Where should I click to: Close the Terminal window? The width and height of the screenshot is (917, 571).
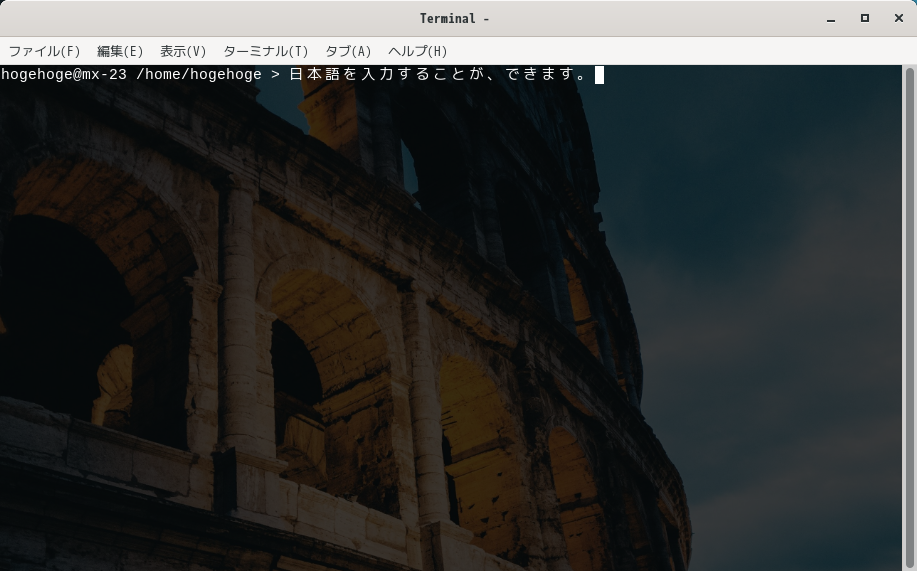pyautogui.click(x=899, y=18)
